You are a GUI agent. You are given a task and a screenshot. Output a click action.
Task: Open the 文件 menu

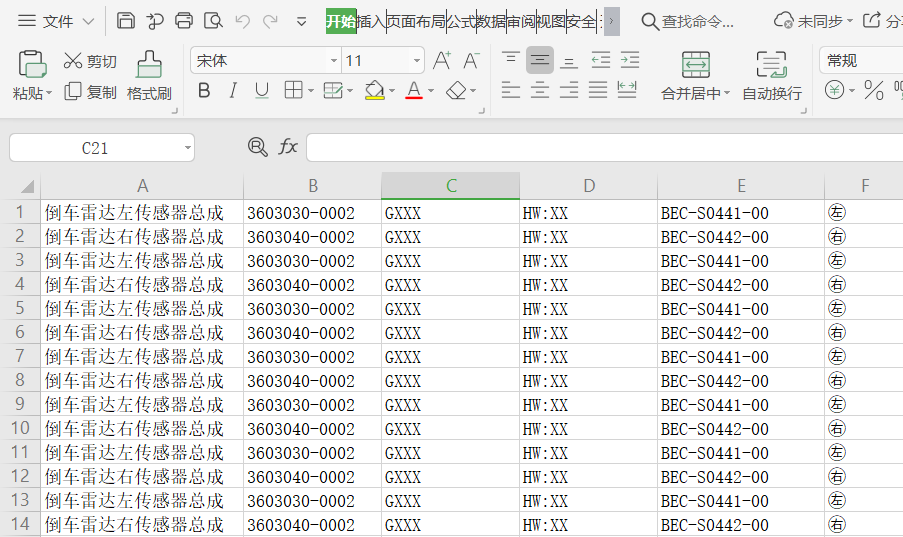[57, 21]
